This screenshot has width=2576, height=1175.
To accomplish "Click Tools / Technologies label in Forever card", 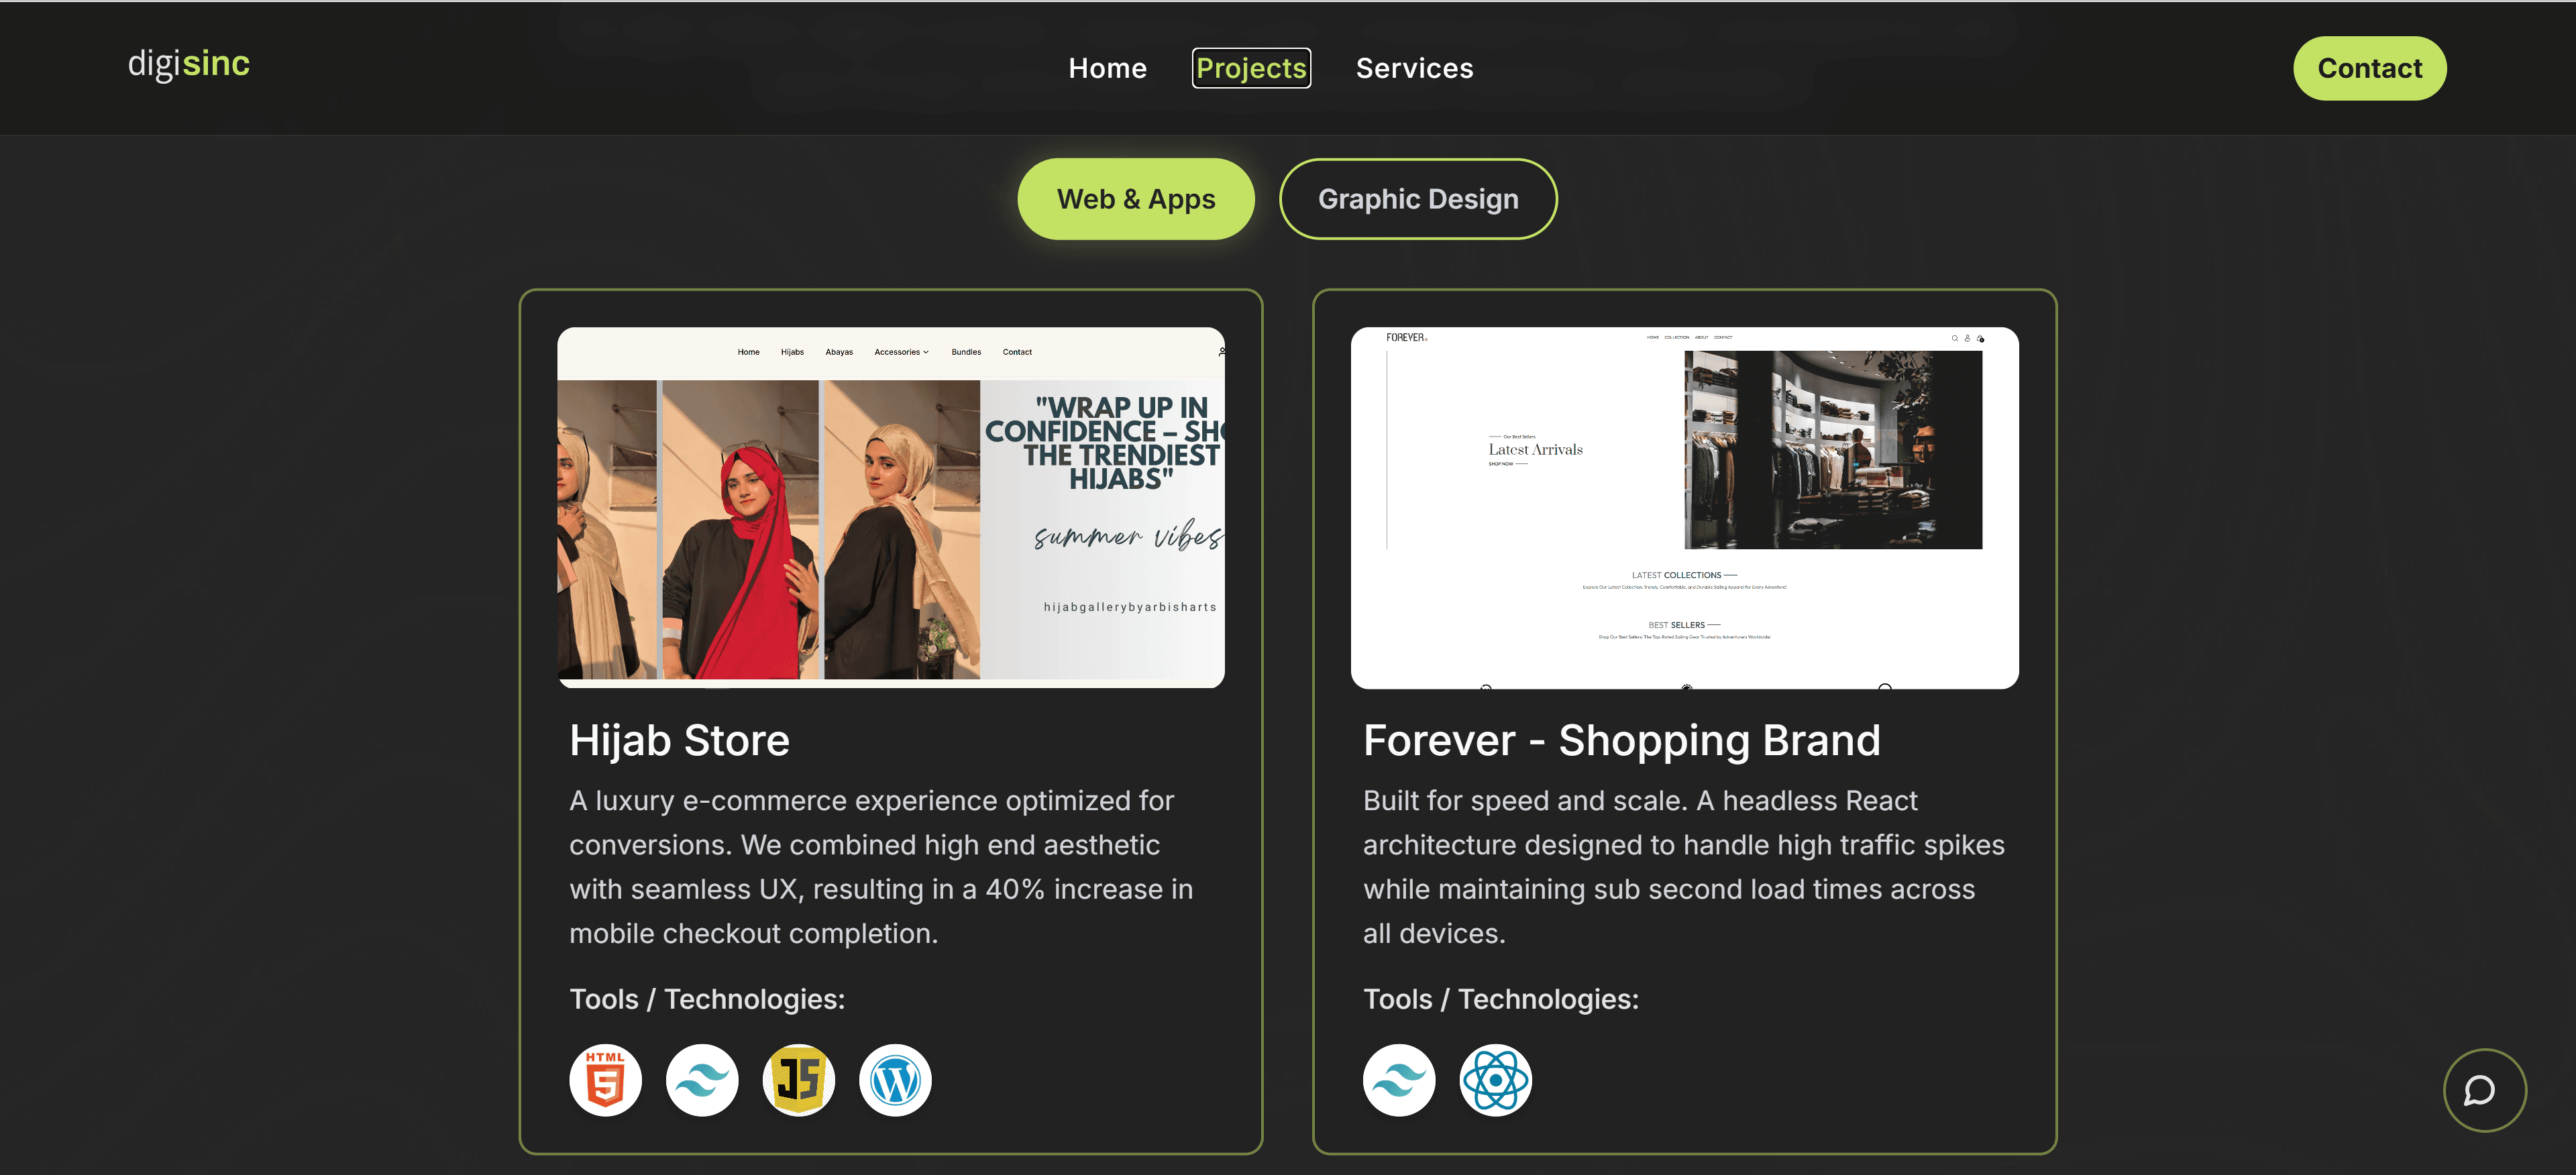I will [1501, 999].
